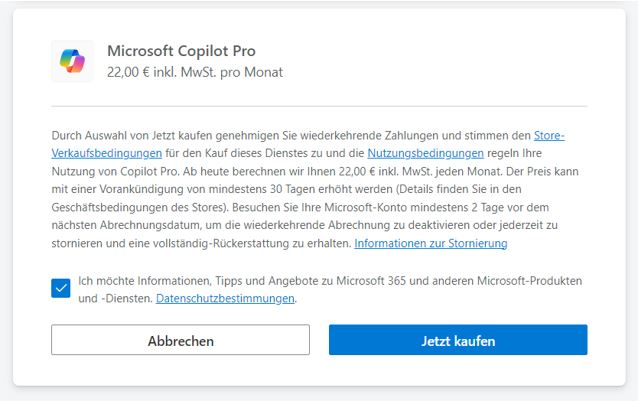Open the Store-Verkaufsbedingungen link
The image size is (639, 403).
107,153
